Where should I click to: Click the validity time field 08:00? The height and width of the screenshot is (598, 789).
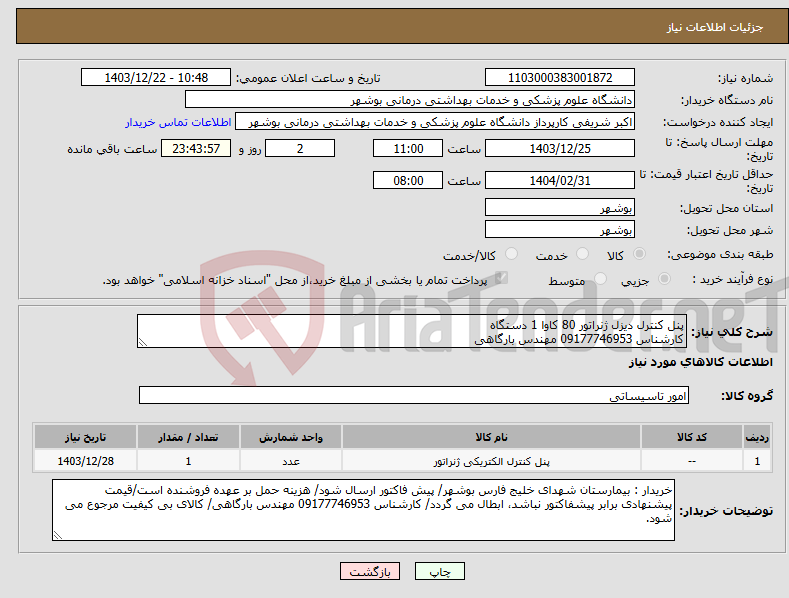(408, 180)
